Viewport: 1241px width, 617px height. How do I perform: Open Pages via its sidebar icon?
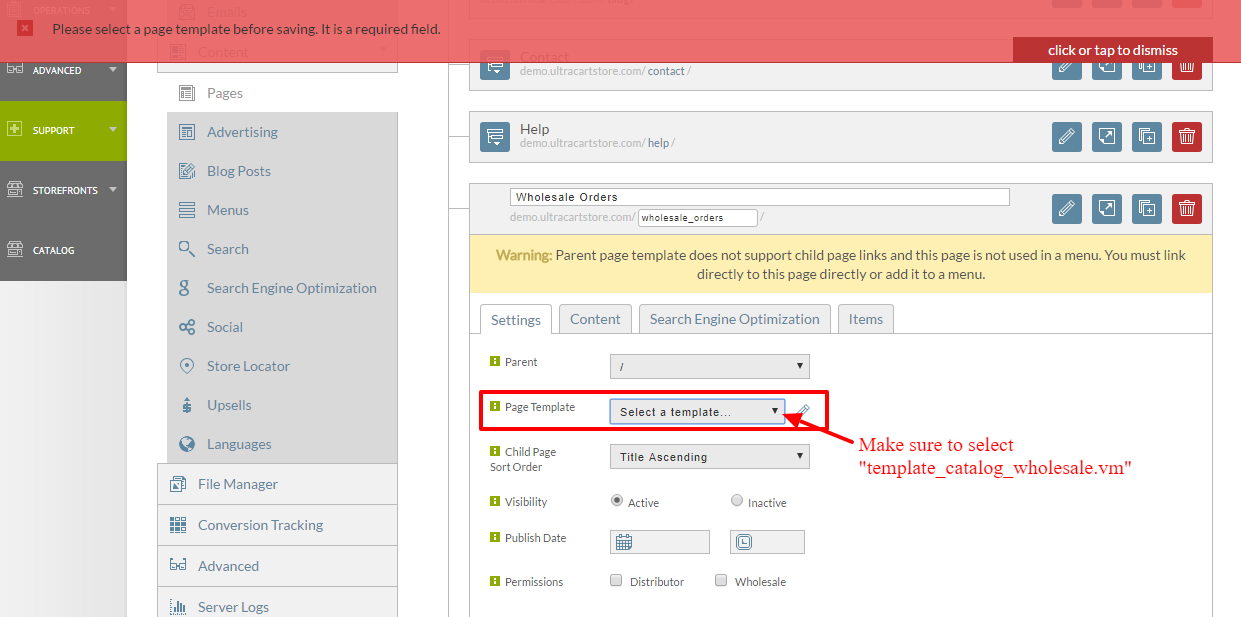pyautogui.click(x=186, y=93)
